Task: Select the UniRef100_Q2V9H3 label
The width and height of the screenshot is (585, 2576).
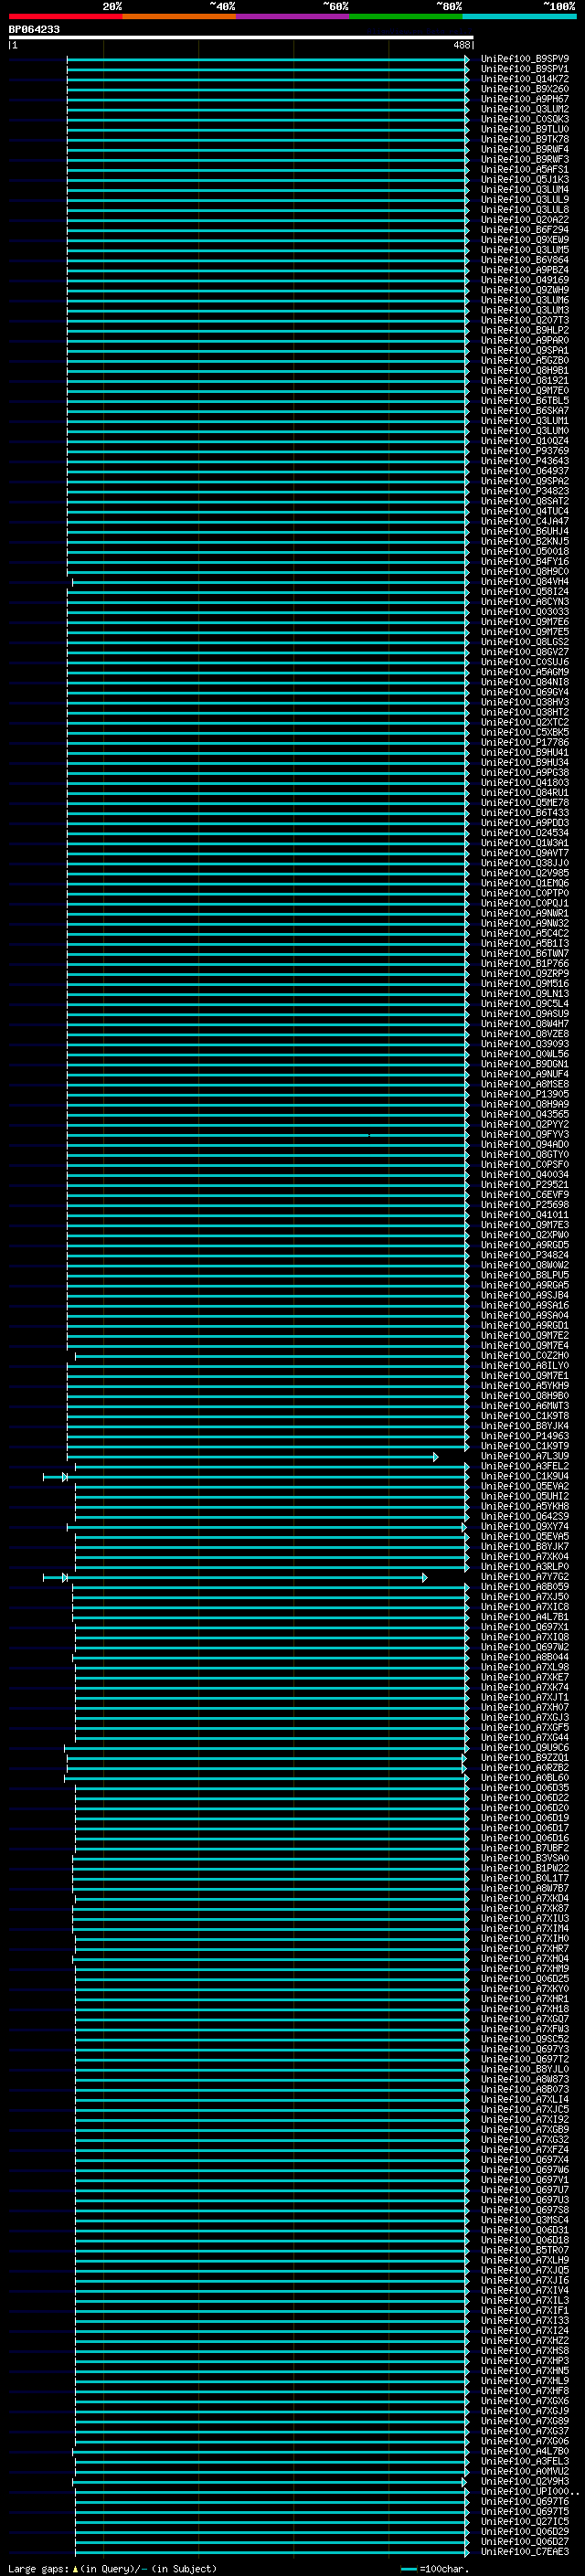Action: [525, 2482]
